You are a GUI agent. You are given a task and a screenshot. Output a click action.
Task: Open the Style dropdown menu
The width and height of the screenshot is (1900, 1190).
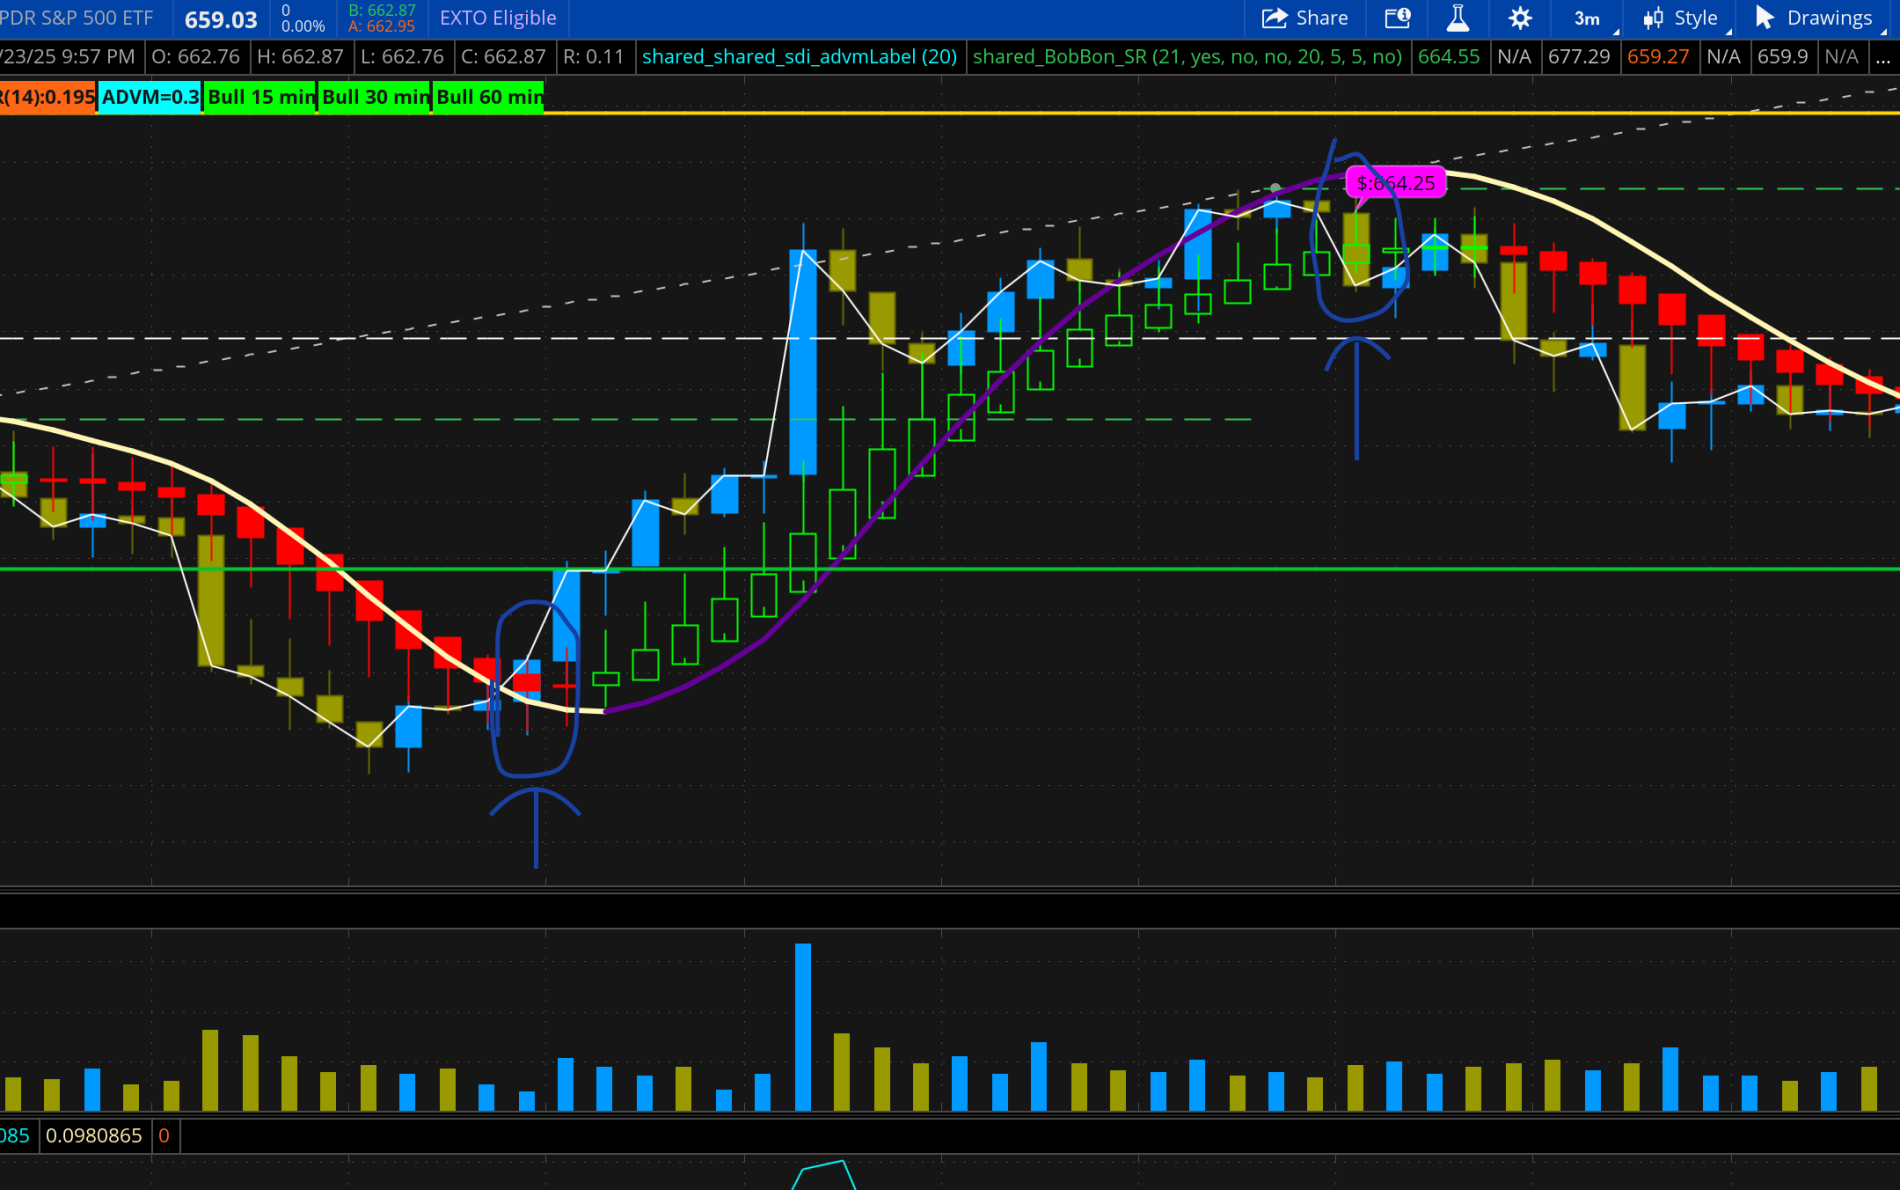coord(1682,18)
